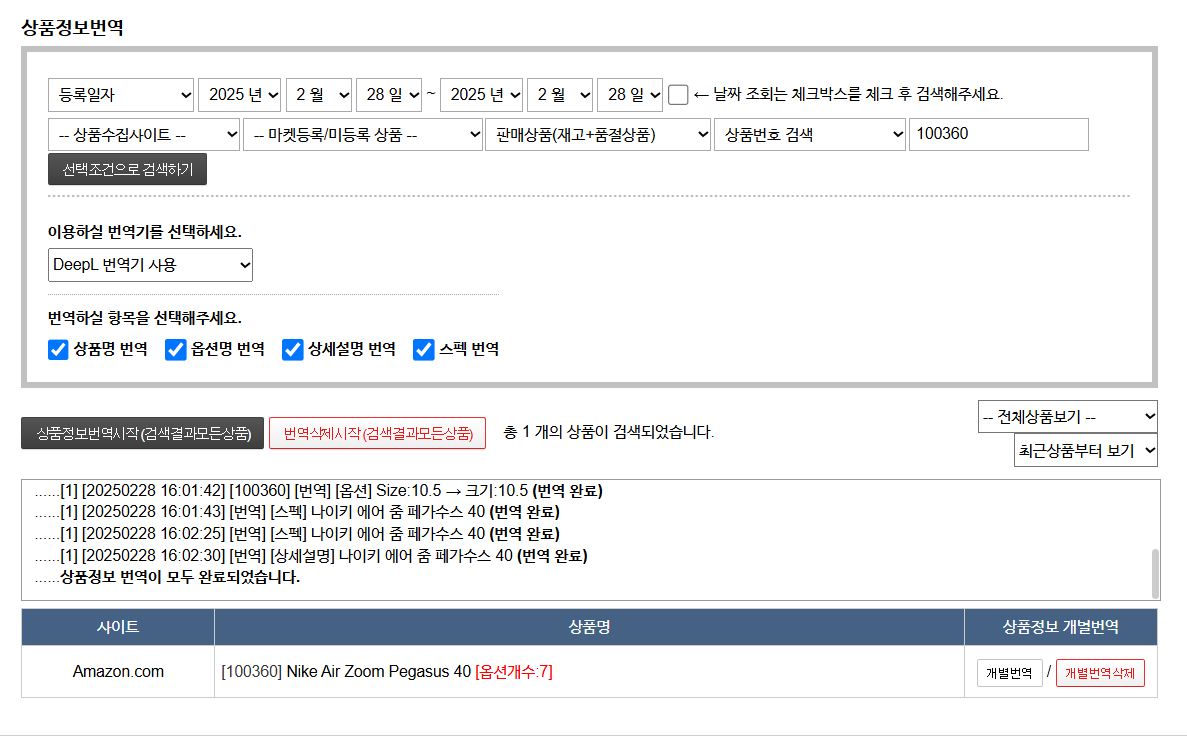
Task: Uncheck 상품명 번역 checkbox
Action: [x=58, y=349]
